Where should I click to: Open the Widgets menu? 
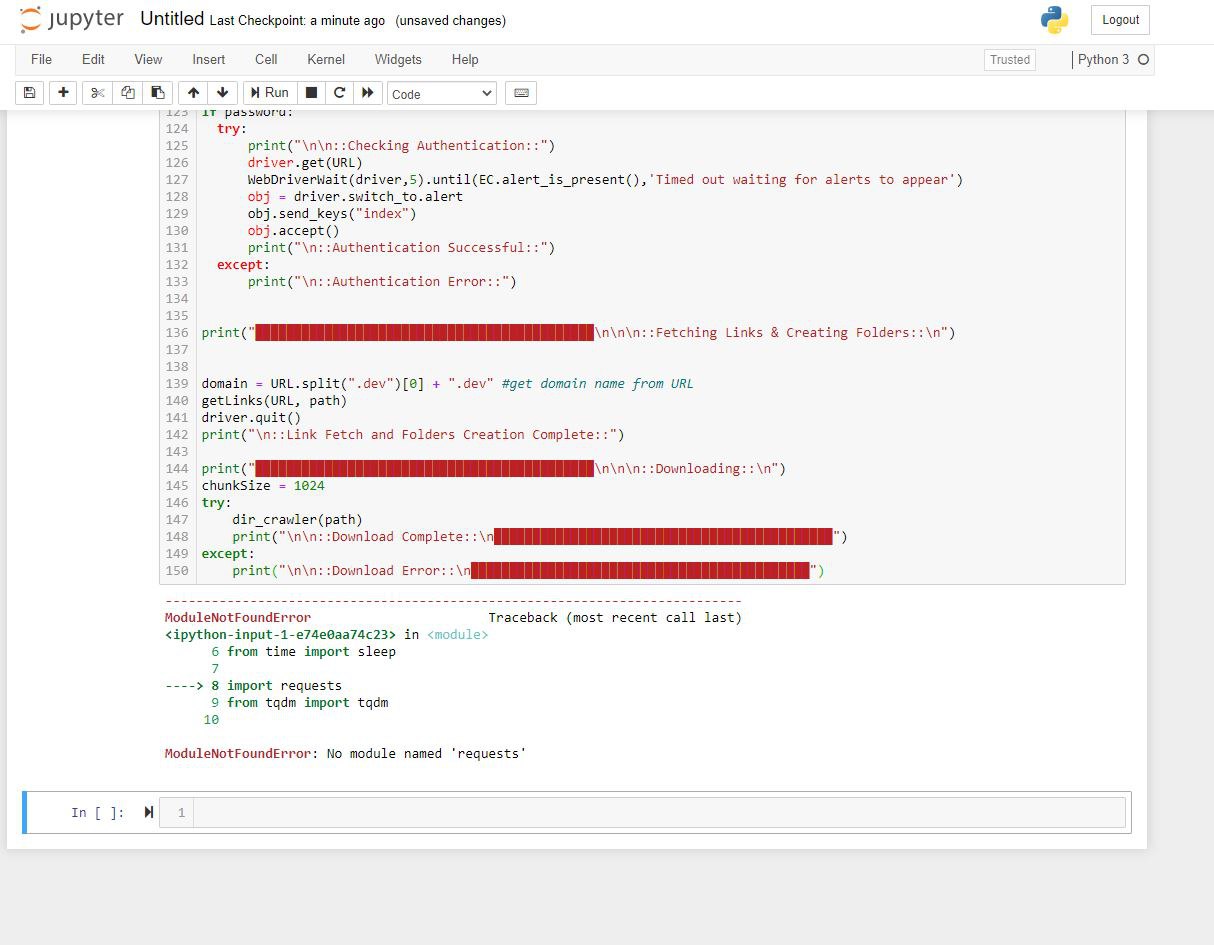click(398, 59)
